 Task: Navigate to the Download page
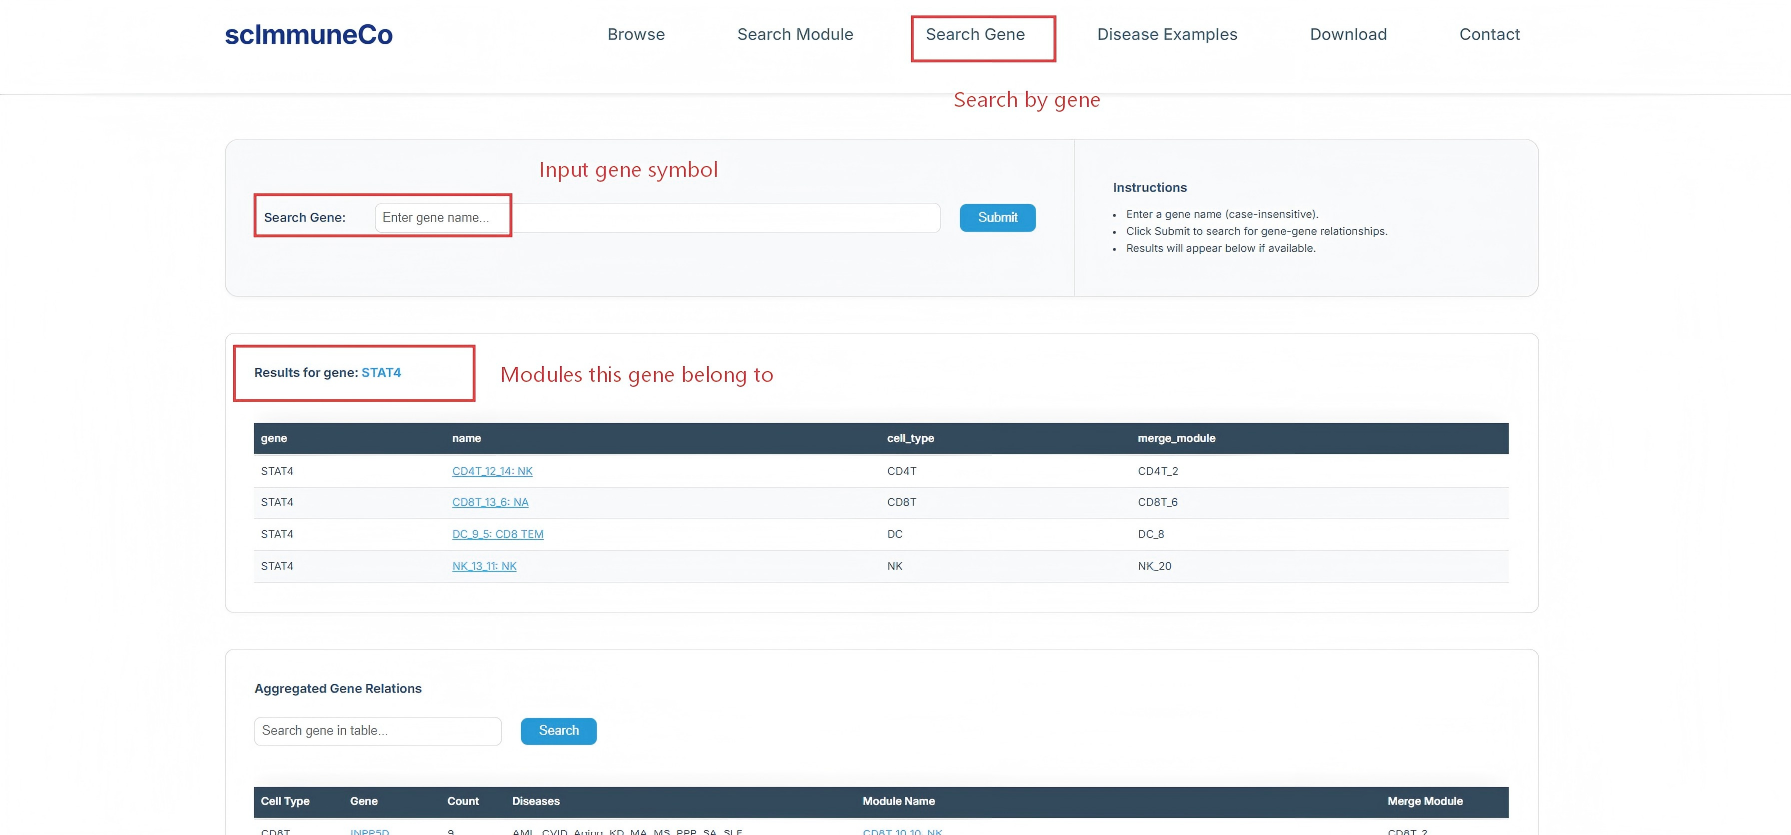point(1348,35)
